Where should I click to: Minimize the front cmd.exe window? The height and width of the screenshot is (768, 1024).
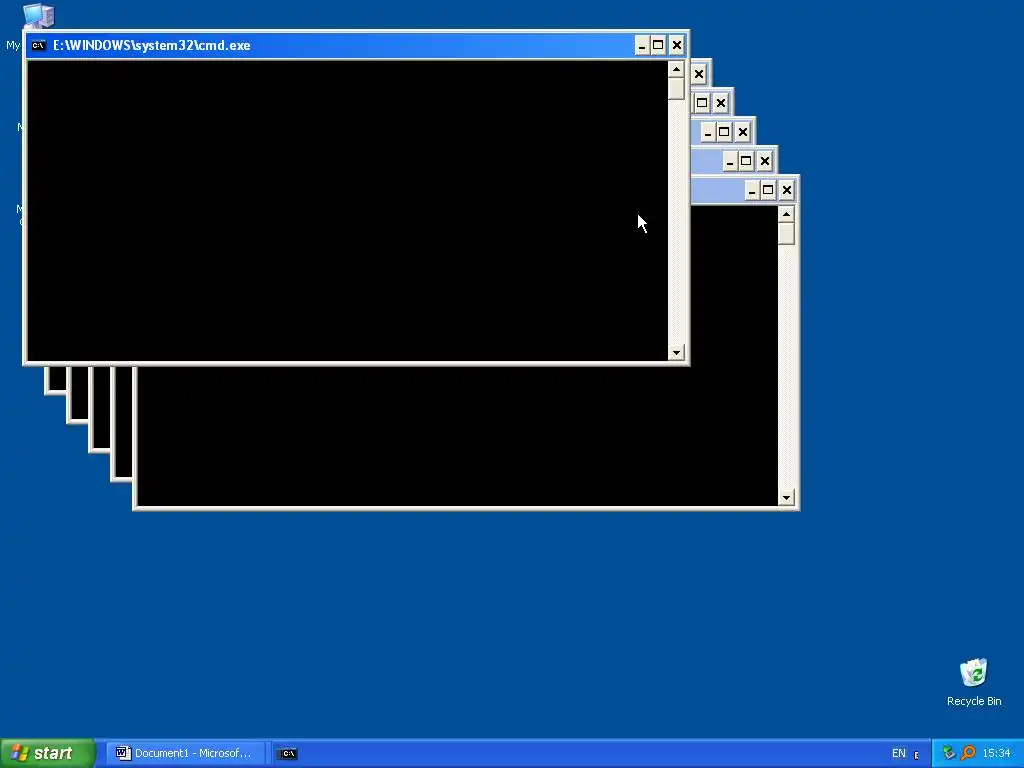click(642, 45)
